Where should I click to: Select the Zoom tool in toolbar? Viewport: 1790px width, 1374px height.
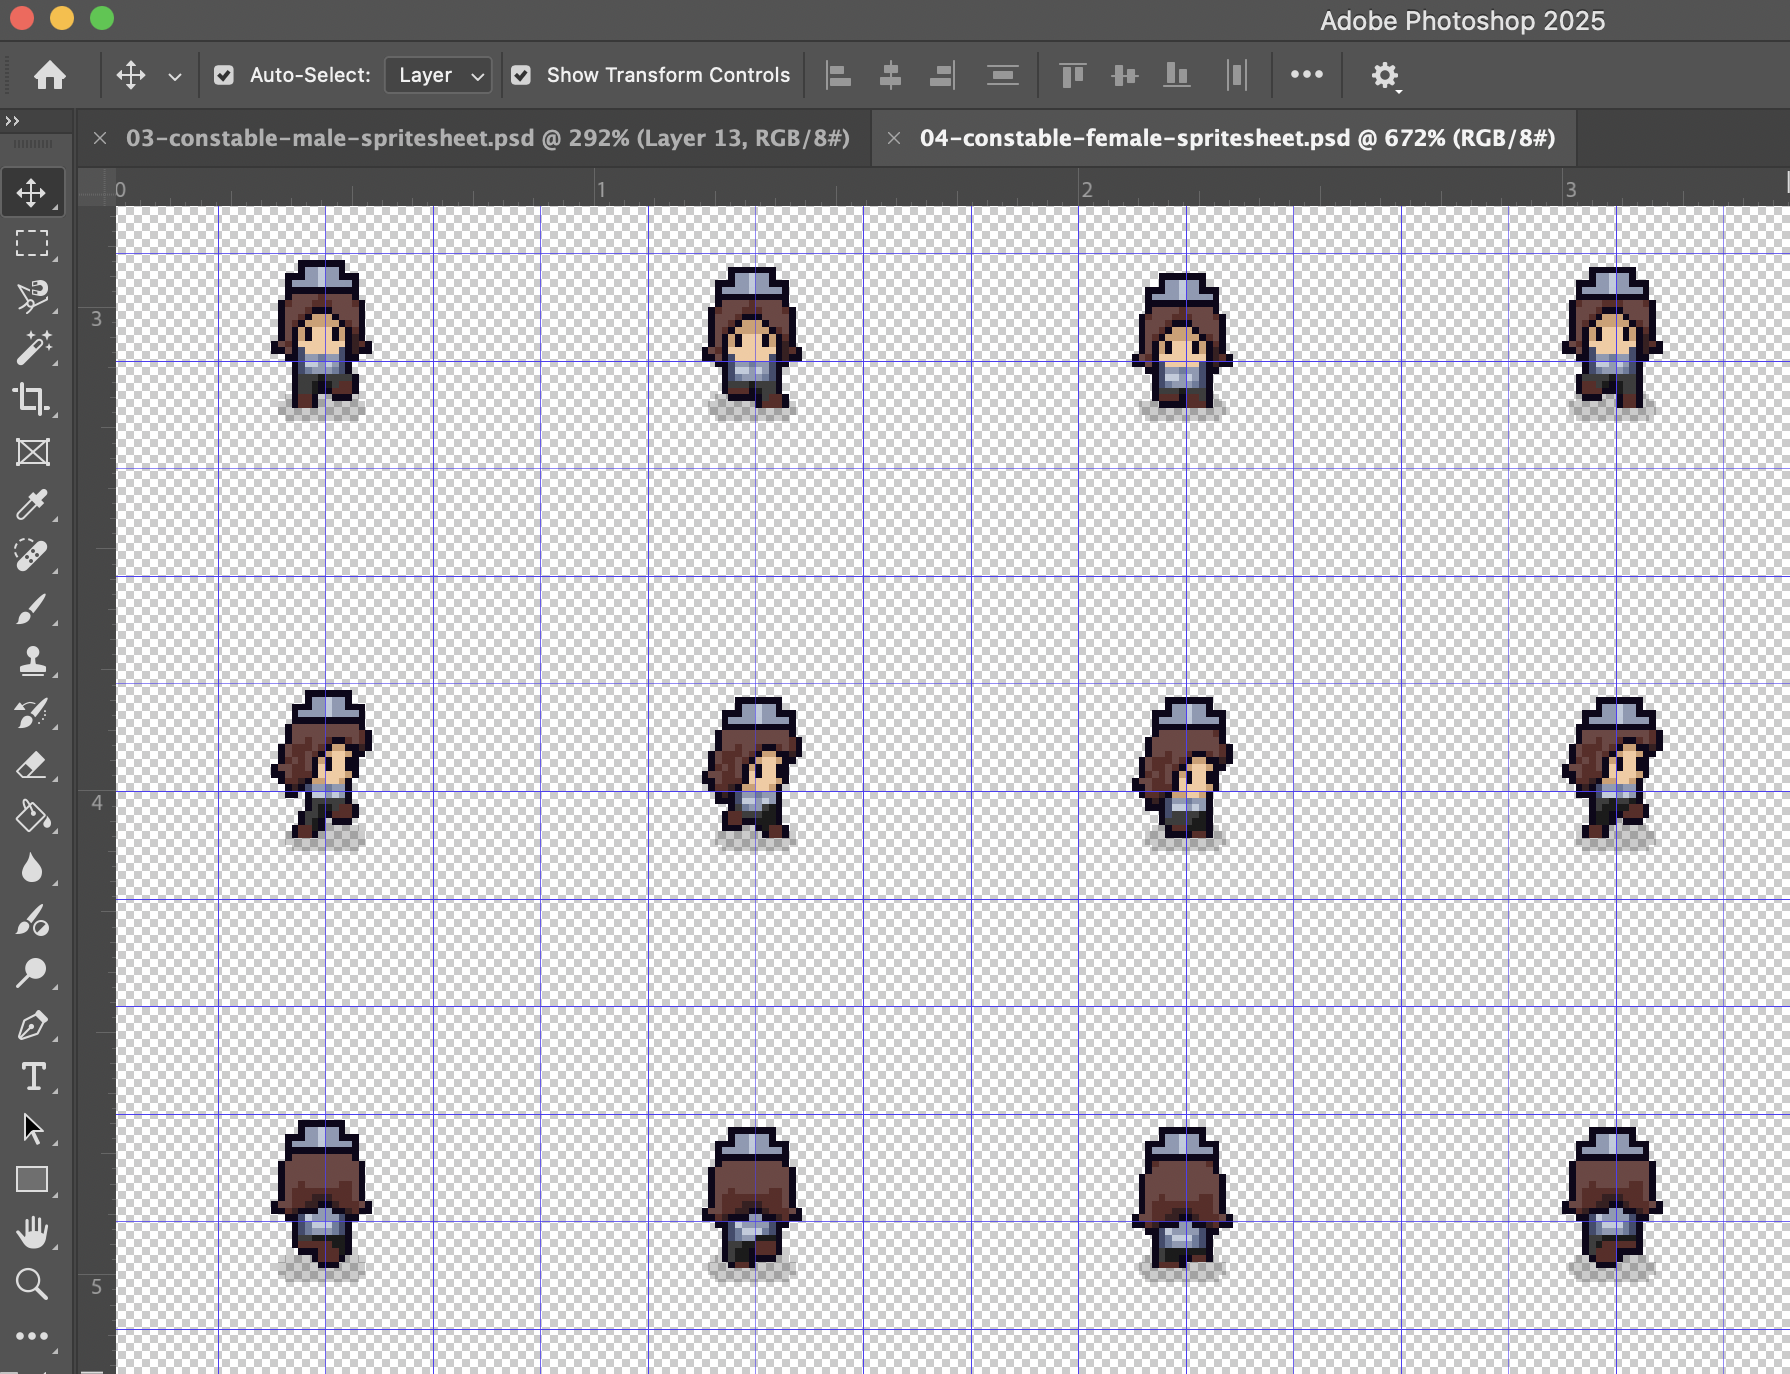click(32, 1284)
